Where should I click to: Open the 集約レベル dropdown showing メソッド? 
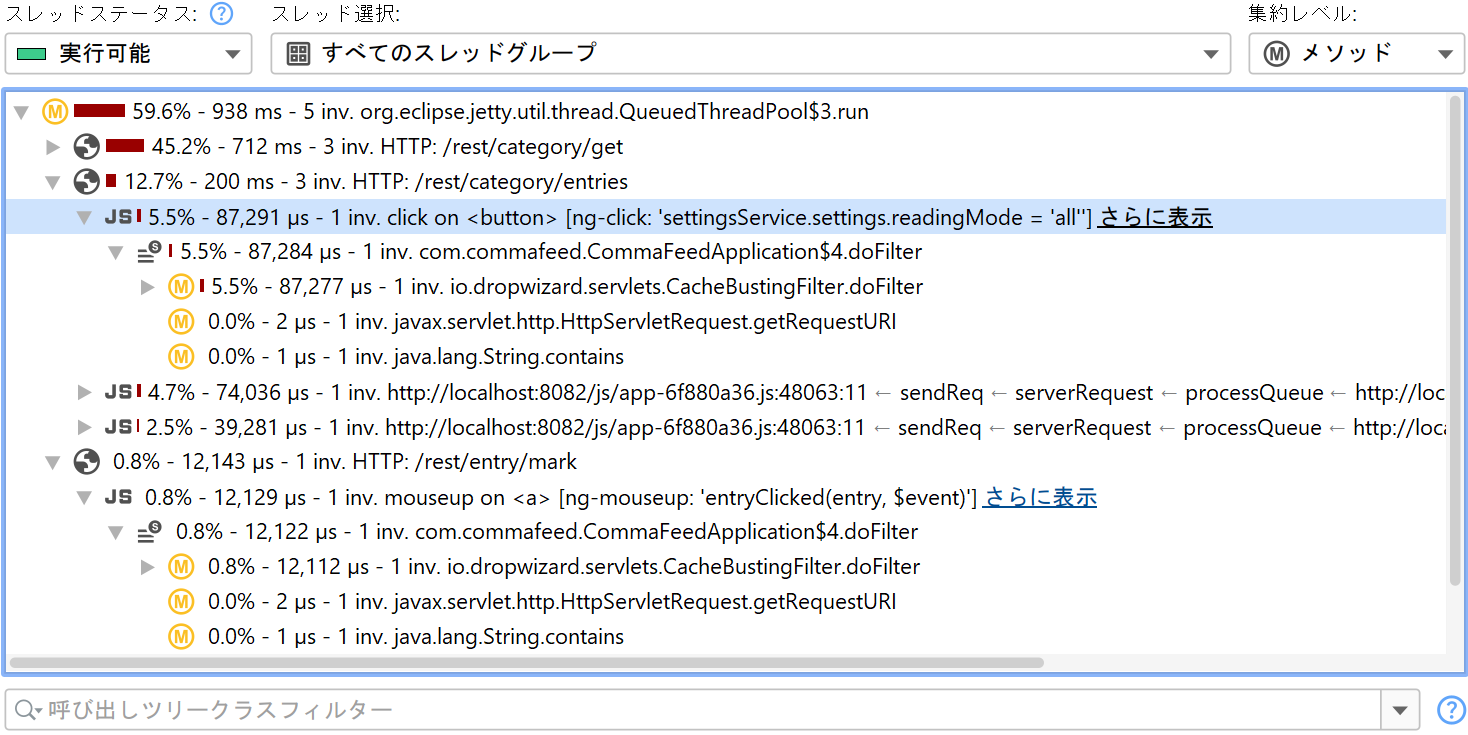(1356, 54)
